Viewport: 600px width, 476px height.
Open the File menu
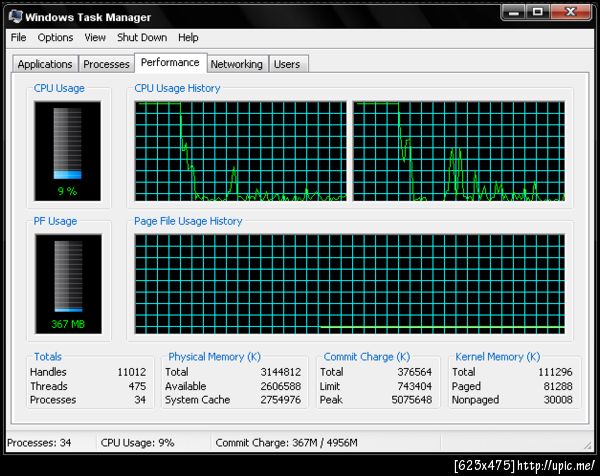[18, 37]
